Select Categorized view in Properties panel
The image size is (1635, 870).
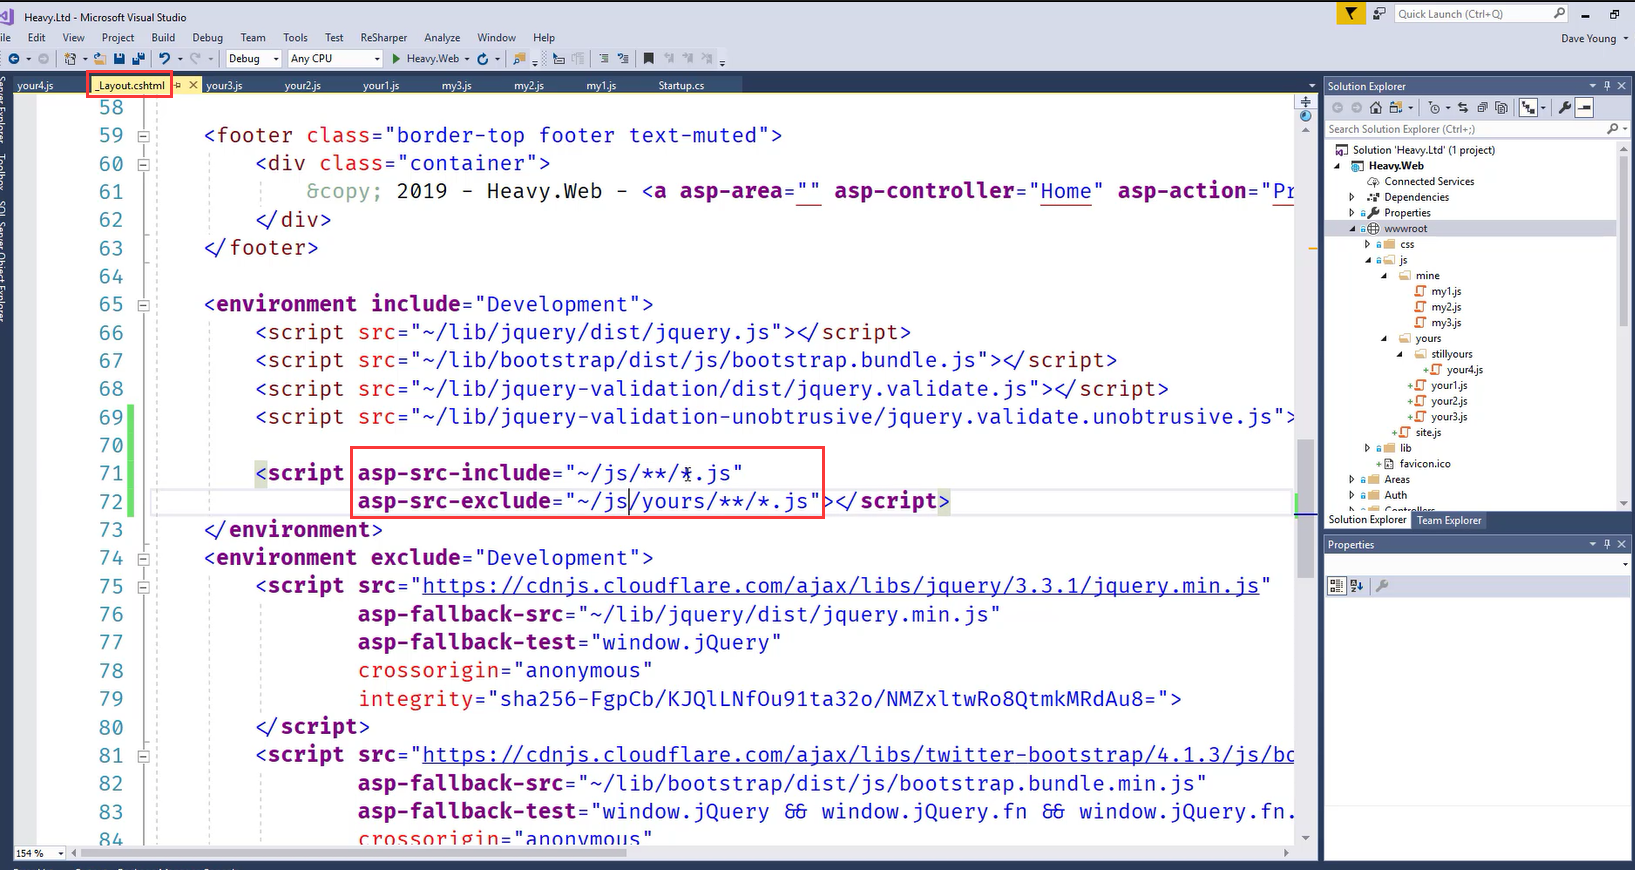[x=1336, y=586]
